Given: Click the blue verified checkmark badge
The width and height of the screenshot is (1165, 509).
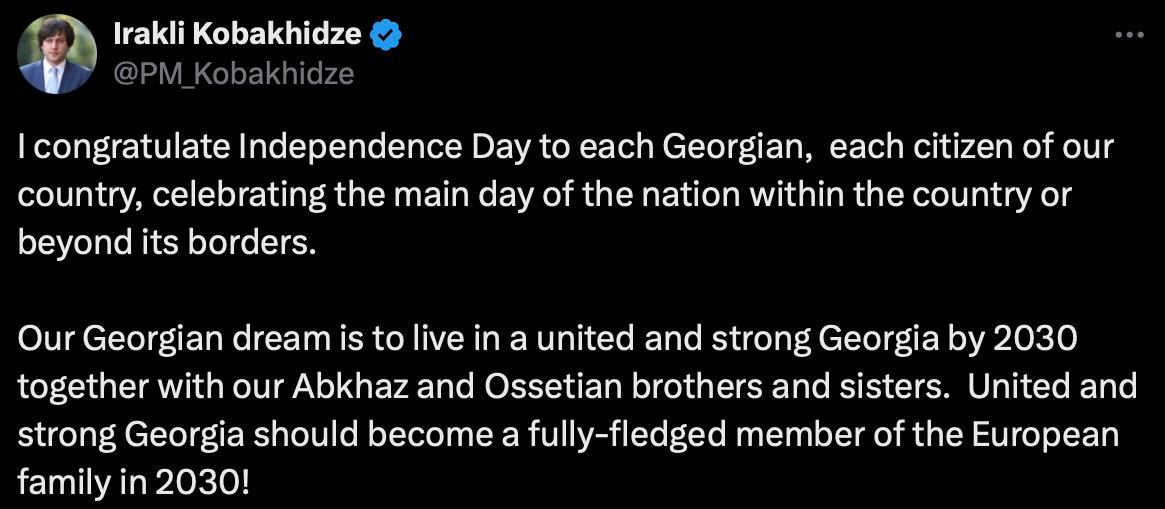Looking at the screenshot, I should pos(386,35).
